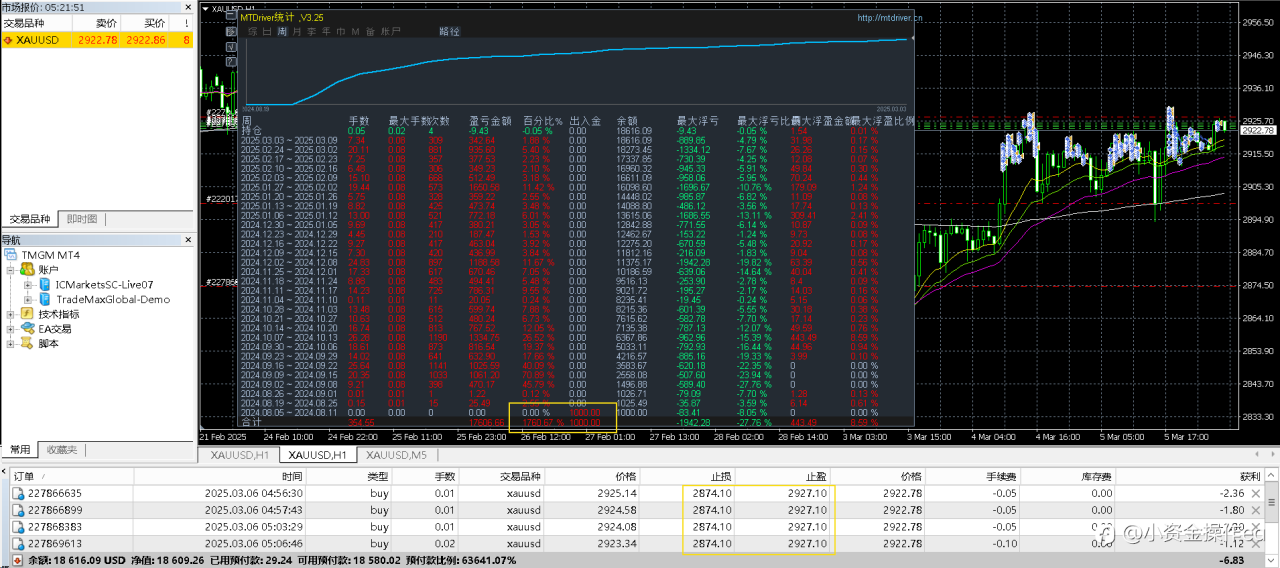This screenshot has width=1280, height=568.
Task: Close the Market Watch panel
Action: [x=187, y=8]
